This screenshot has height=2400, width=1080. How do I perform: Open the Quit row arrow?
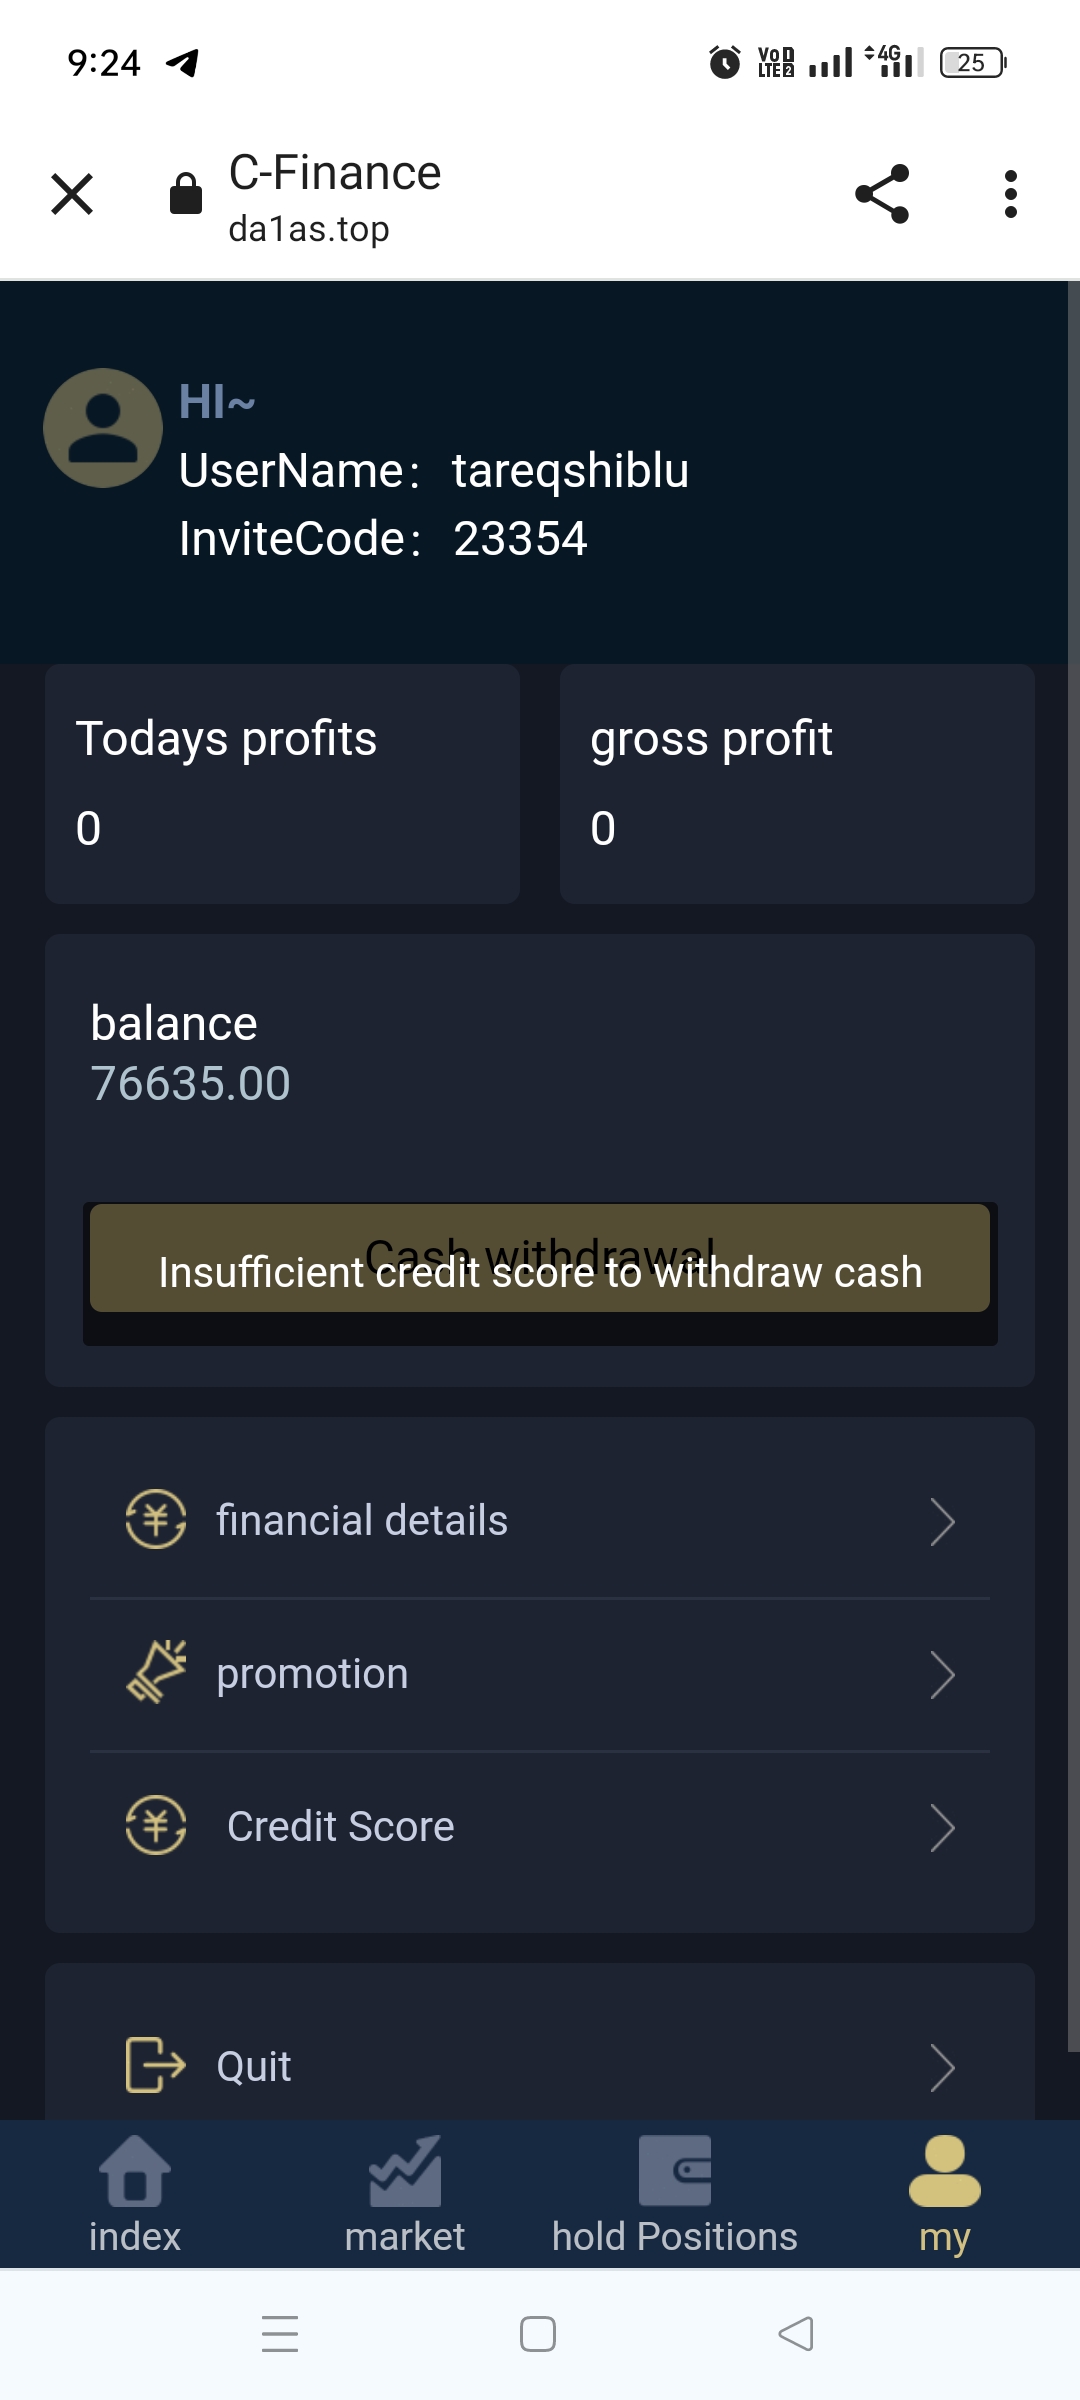coord(942,2068)
